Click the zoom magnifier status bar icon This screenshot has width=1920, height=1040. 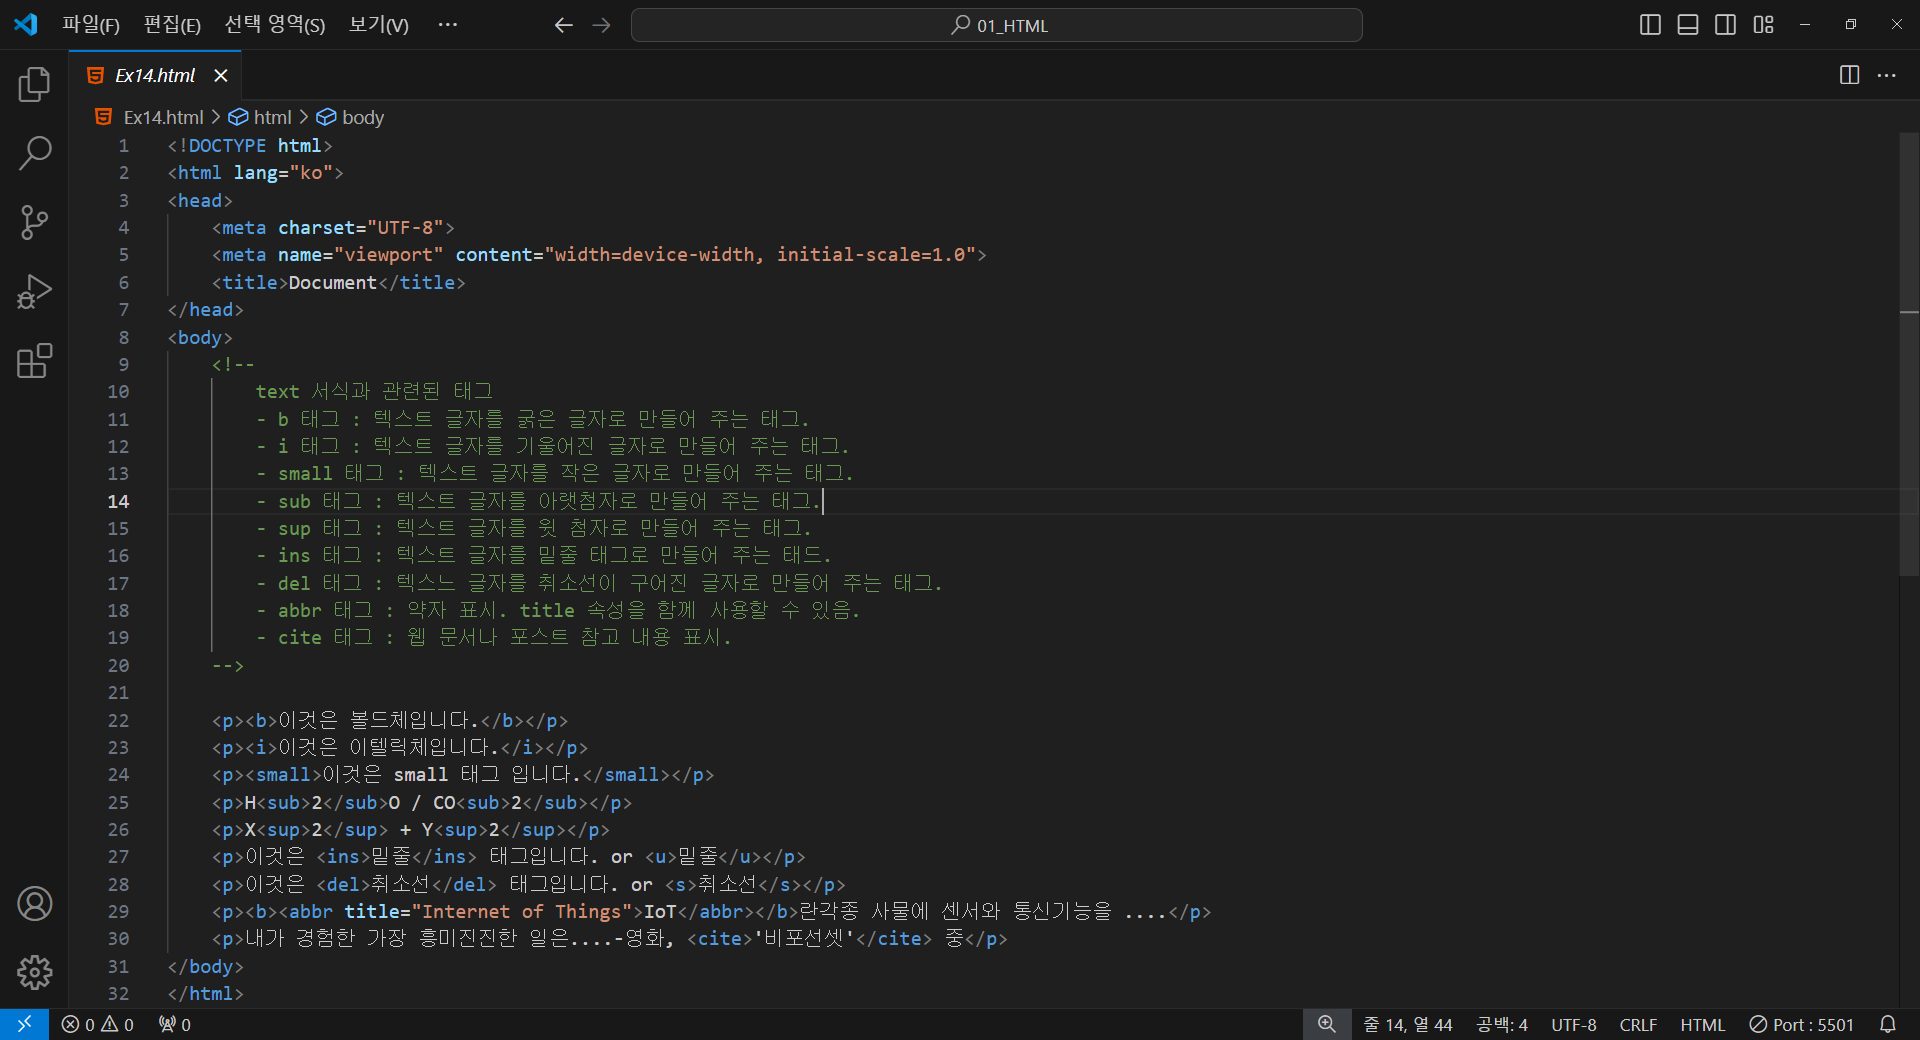click(x=1326, y=1024)
